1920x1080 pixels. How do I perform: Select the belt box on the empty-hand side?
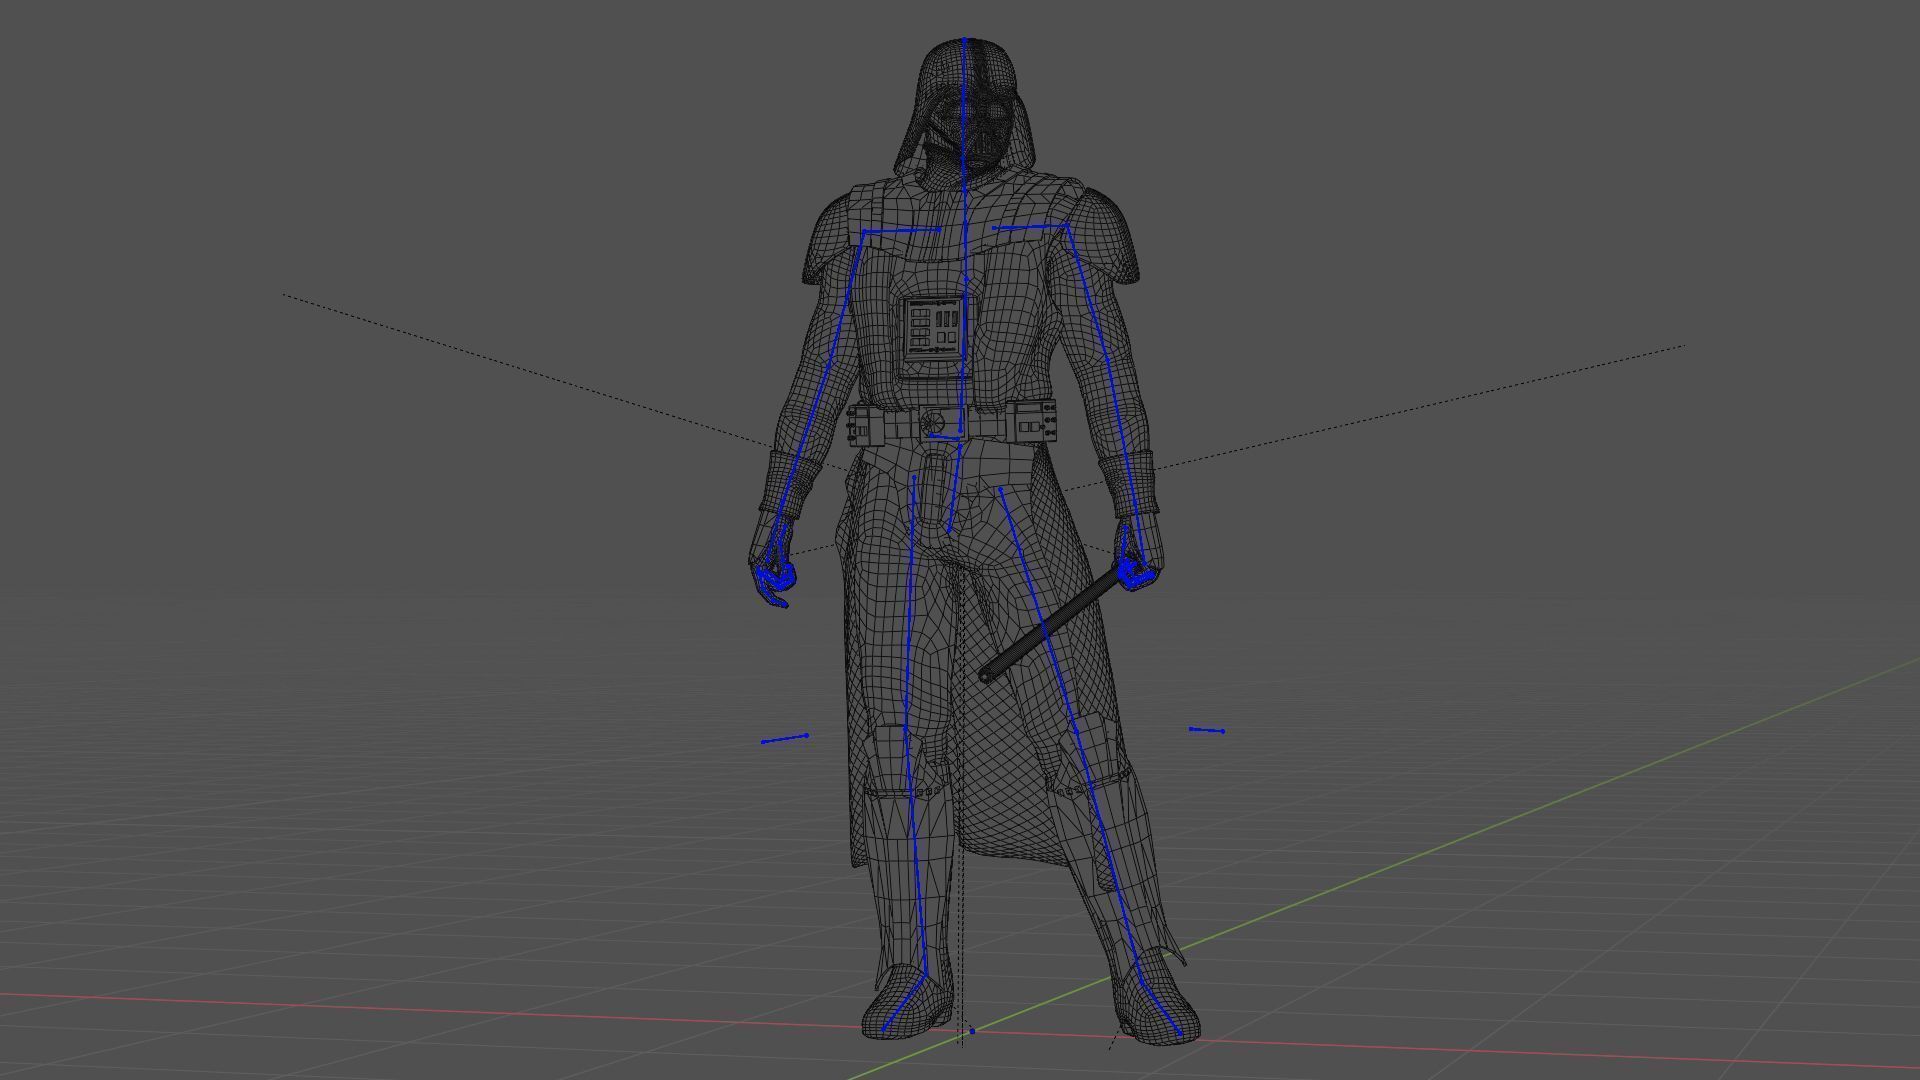pos(865,424)
